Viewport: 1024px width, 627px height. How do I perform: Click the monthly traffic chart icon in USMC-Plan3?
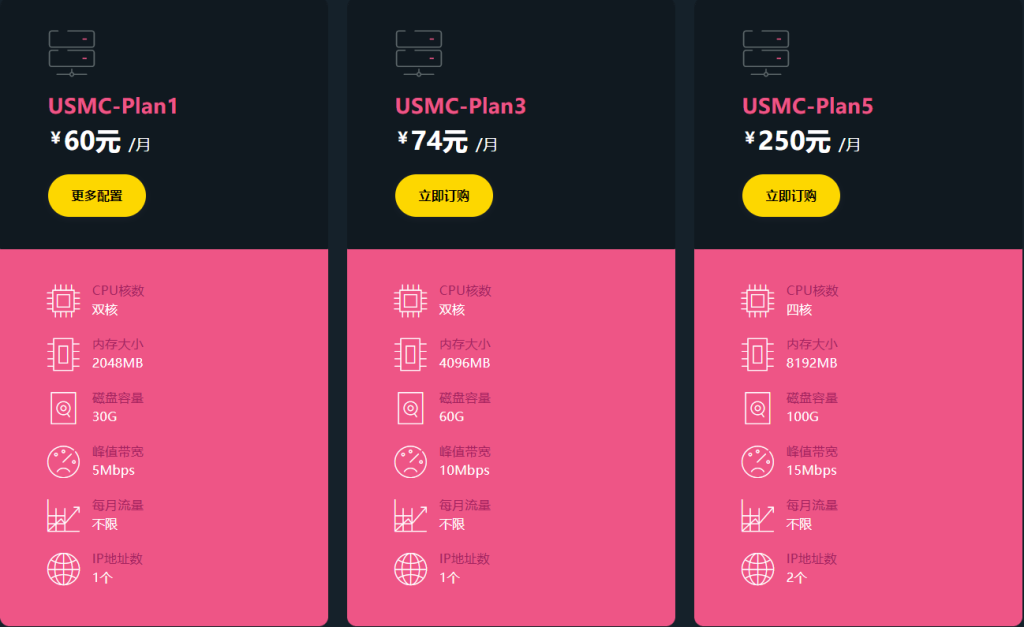(410, 515)
